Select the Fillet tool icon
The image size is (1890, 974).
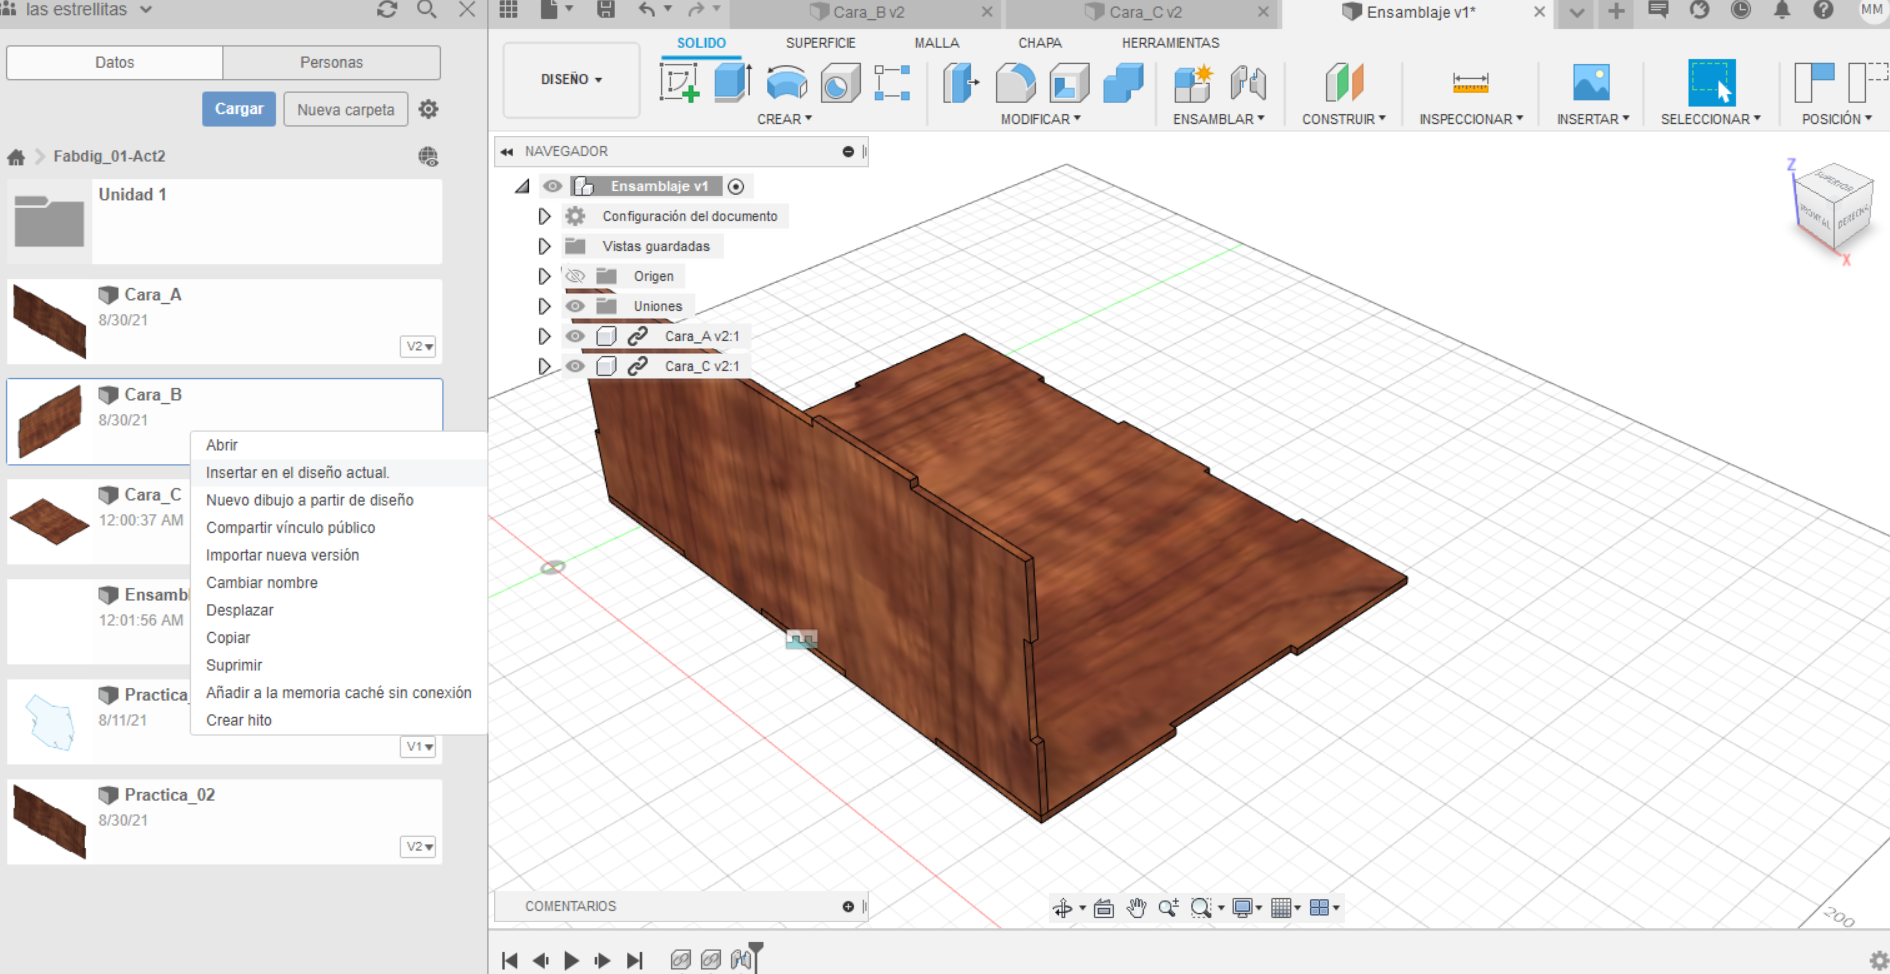pyautogui.click(x=1015, y=82)
